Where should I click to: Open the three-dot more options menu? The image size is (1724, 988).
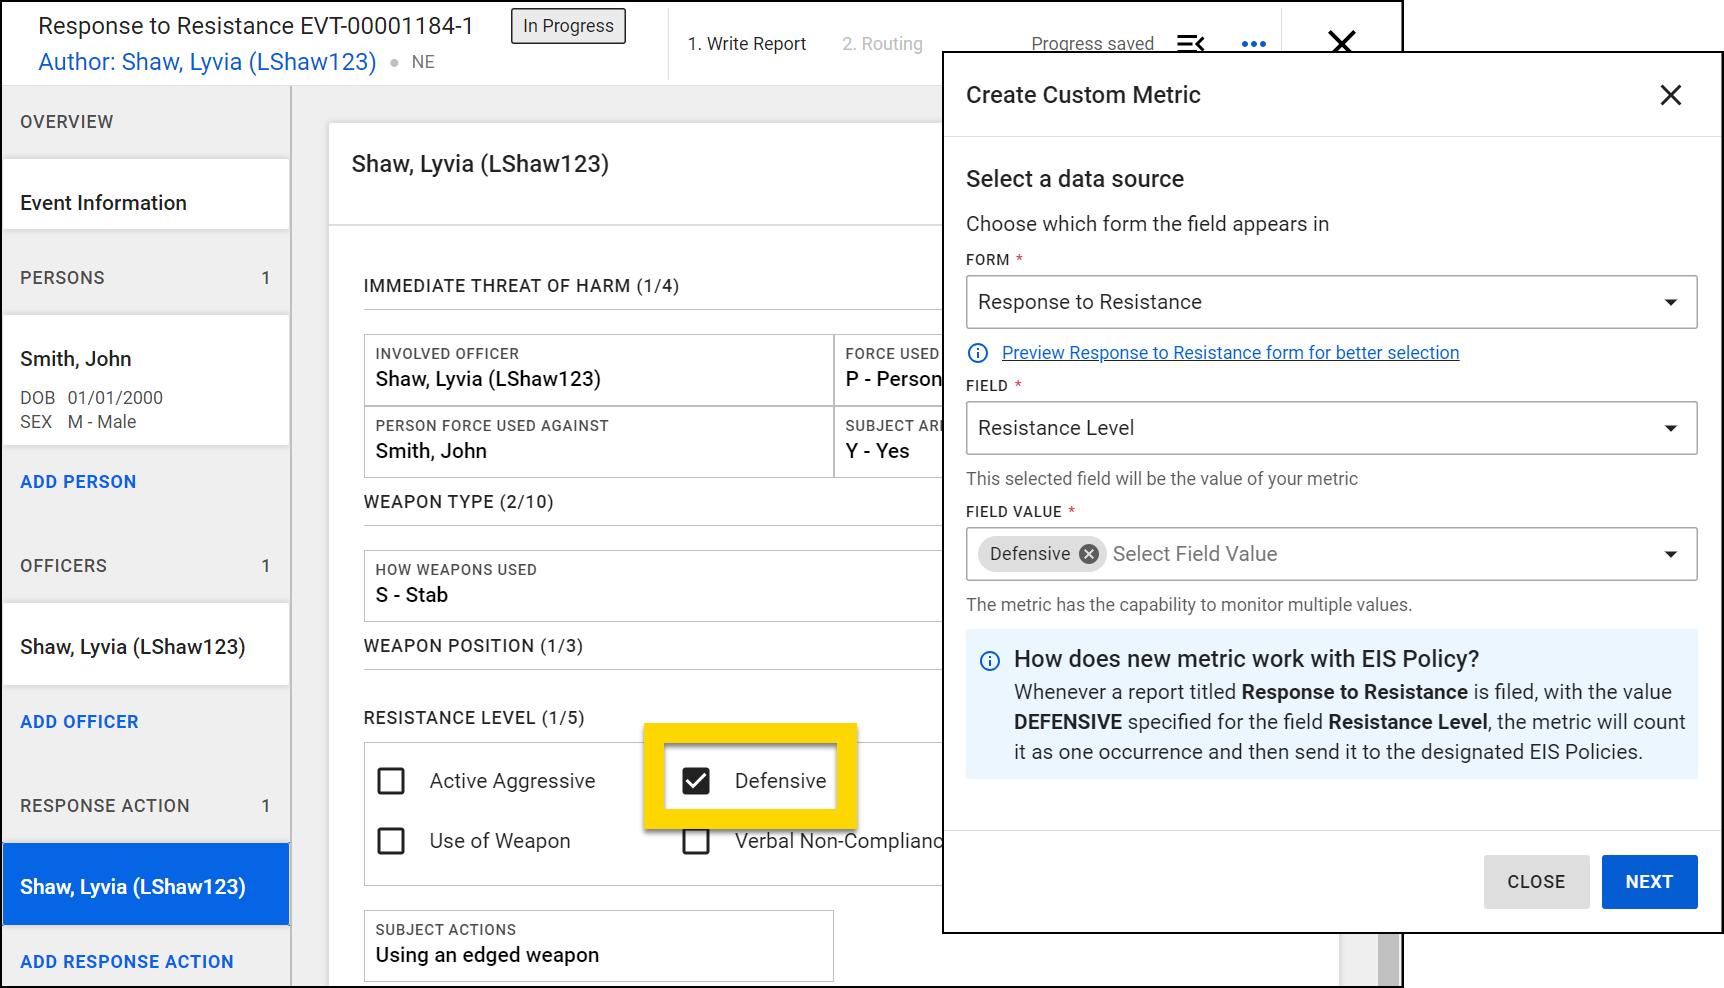point(1253,44)
